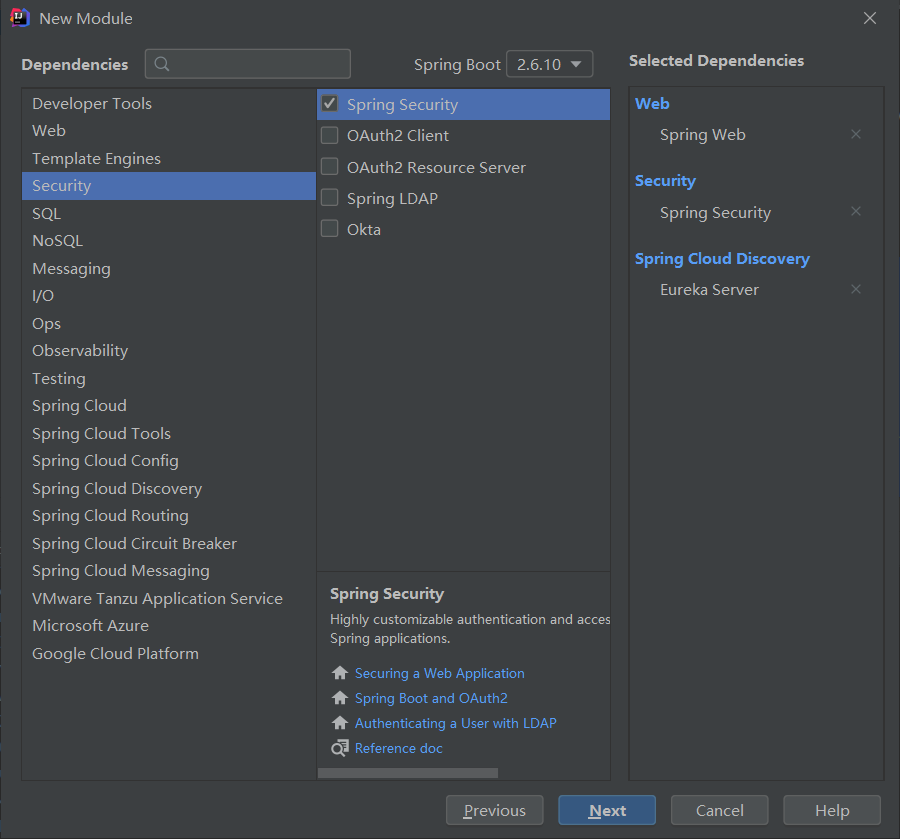900x839 pixels.
Task: Switch to the SQL category
Action: pyautogui.click(x=169, y=213)
